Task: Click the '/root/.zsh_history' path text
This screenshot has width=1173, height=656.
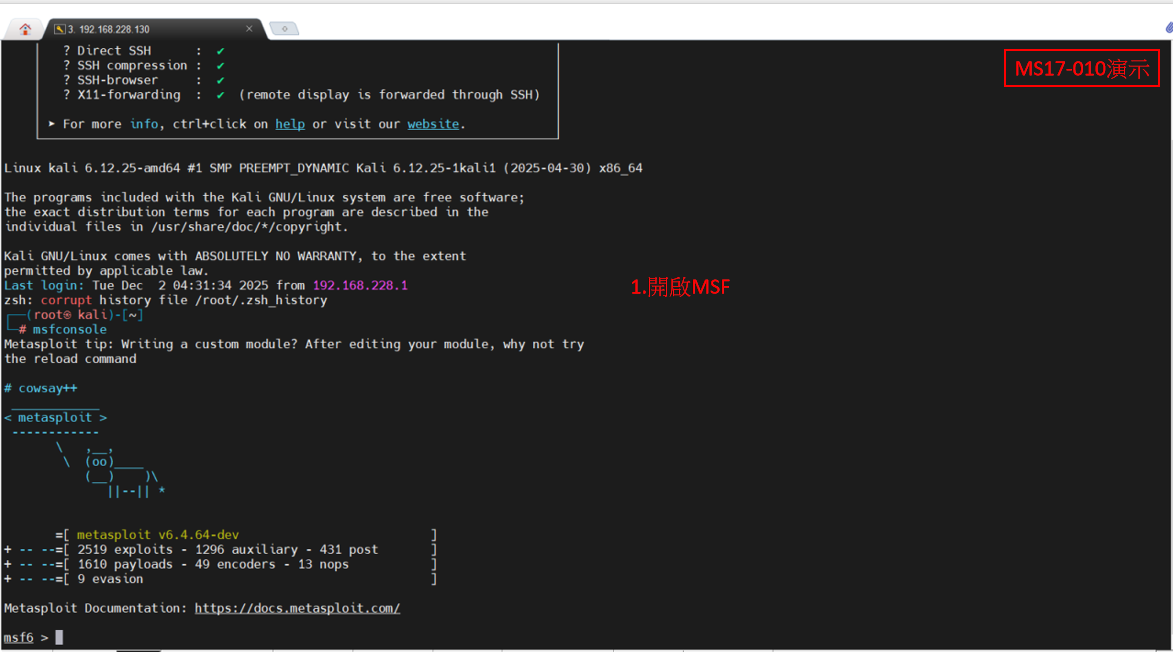Action: [x=261, y=300]
